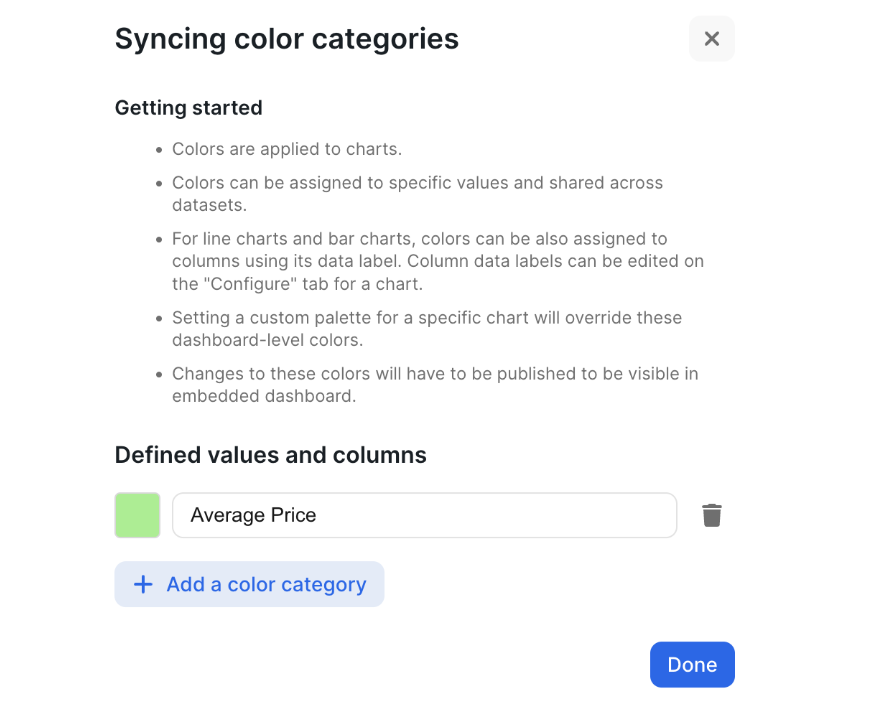Click the Syncing color categories title

286,39
